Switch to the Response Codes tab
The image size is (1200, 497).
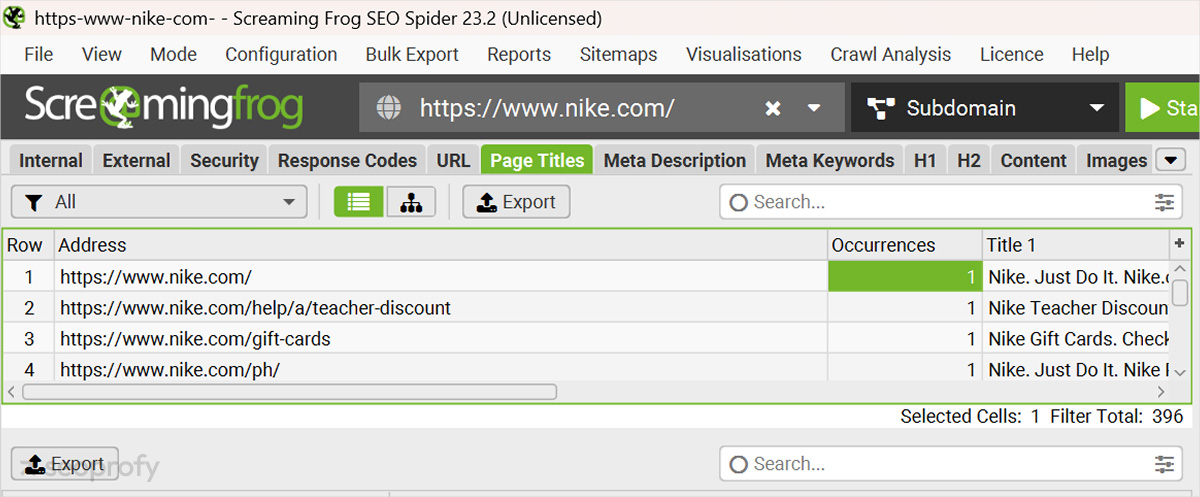(347, 160)
